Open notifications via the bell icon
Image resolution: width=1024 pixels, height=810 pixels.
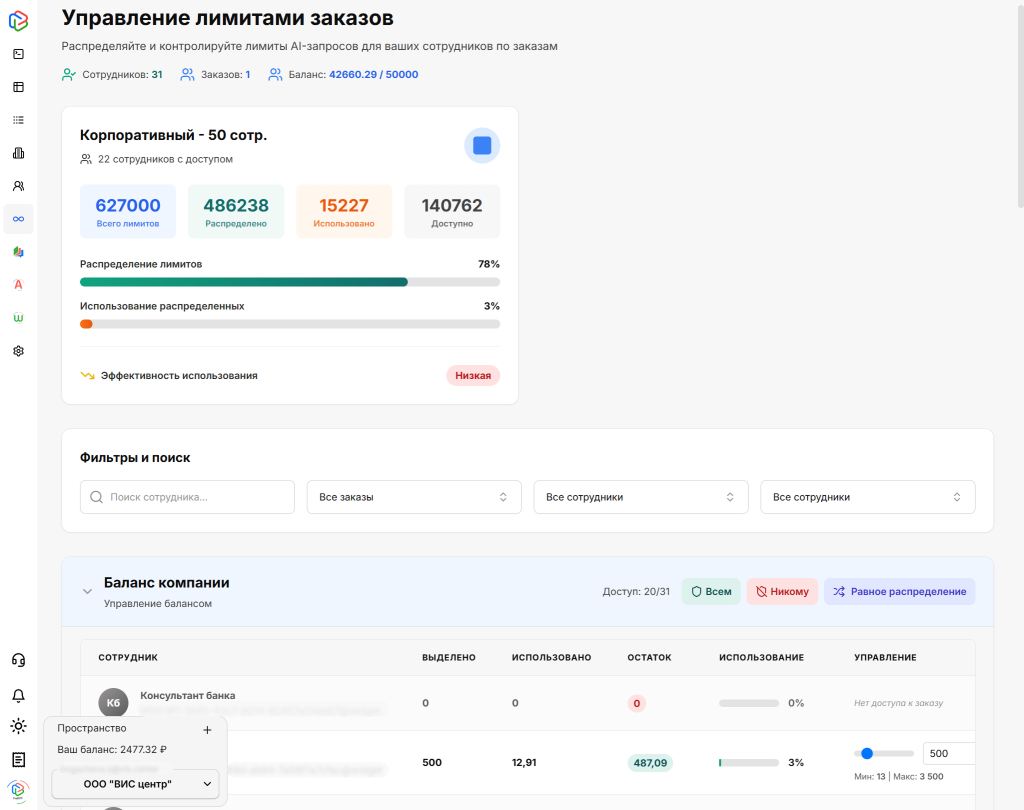pyautogui.click(x=18, y=695)
